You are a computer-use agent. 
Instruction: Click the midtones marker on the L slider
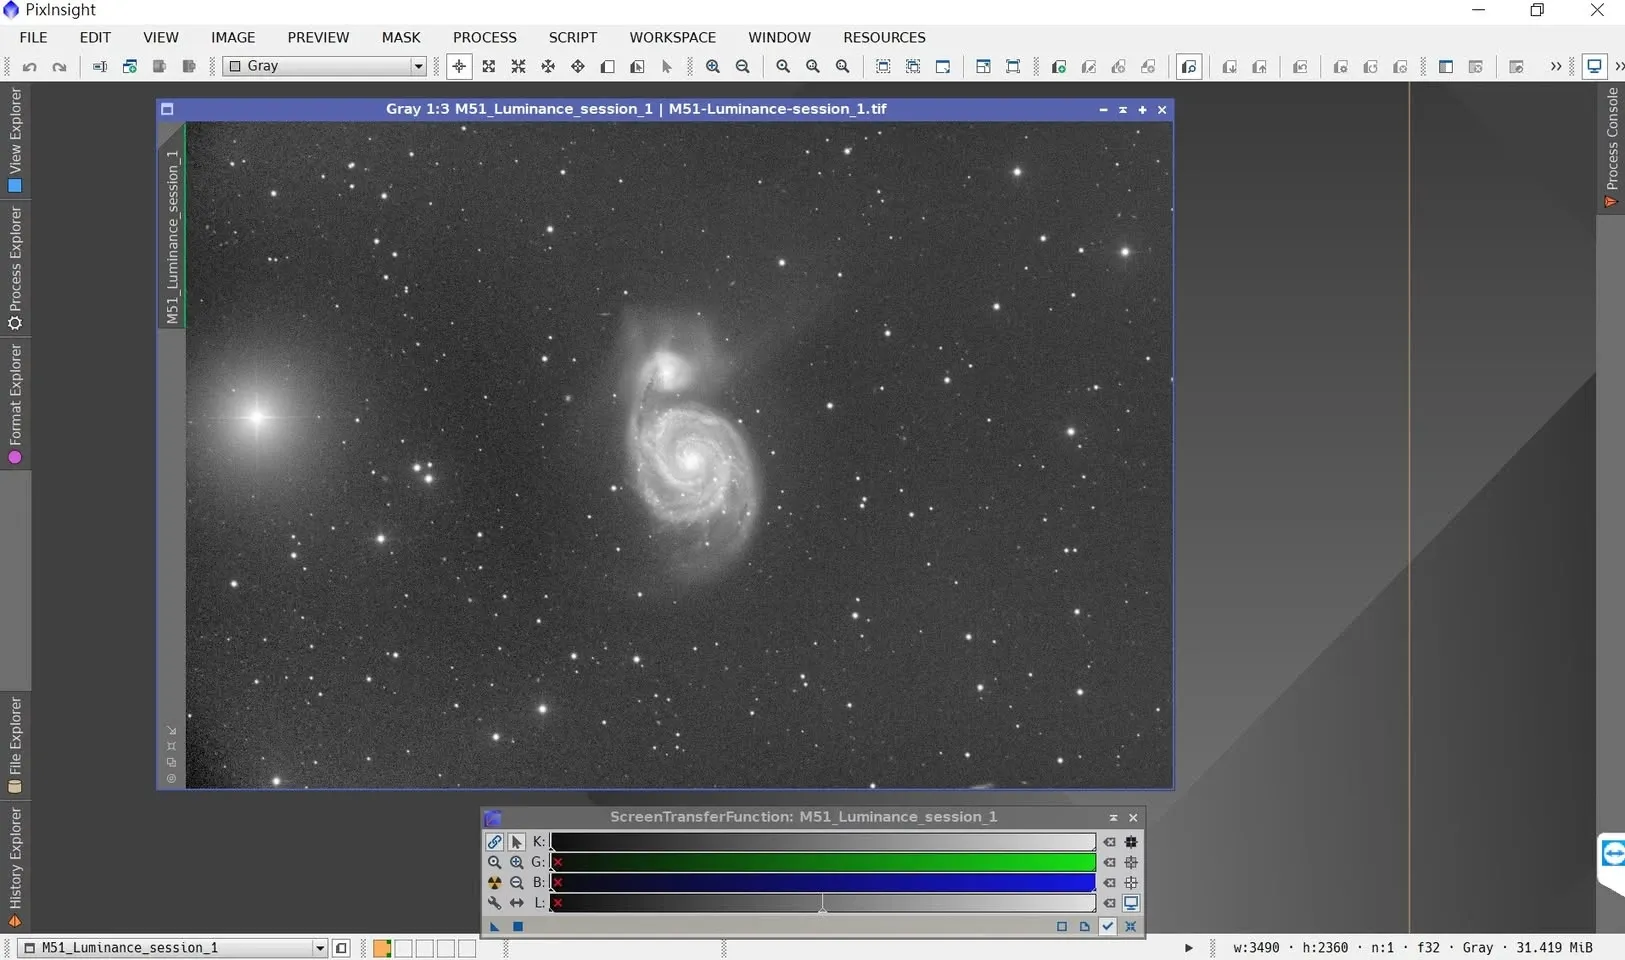click(x=823, y=904)
